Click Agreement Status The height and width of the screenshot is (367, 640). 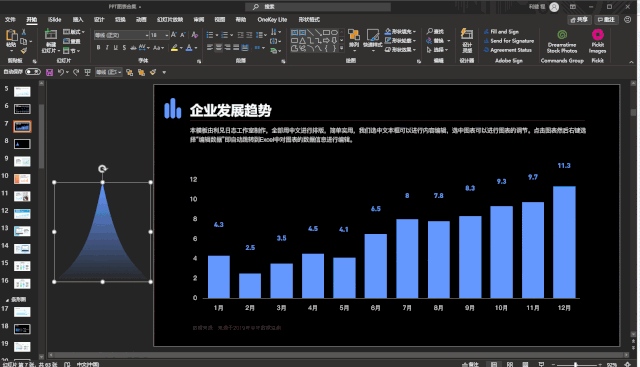[x=508, y=50]
